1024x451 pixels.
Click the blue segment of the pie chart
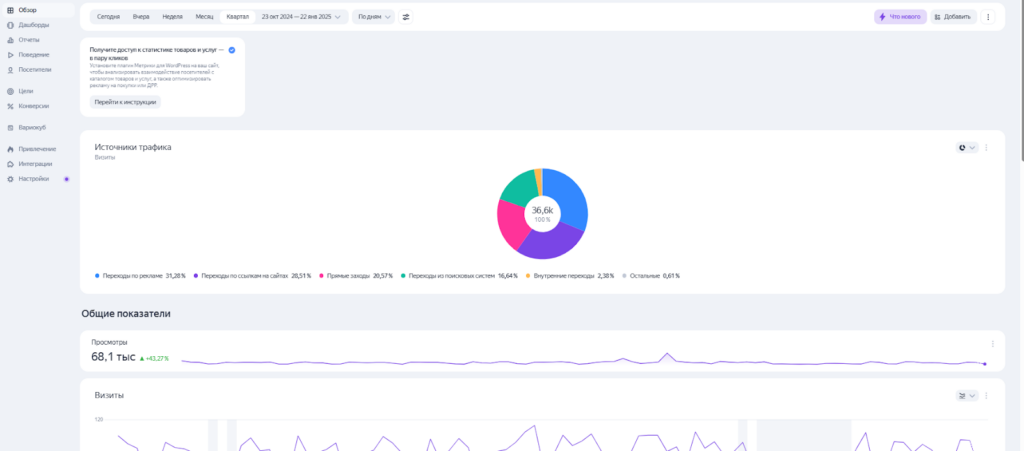pos(566,197)
